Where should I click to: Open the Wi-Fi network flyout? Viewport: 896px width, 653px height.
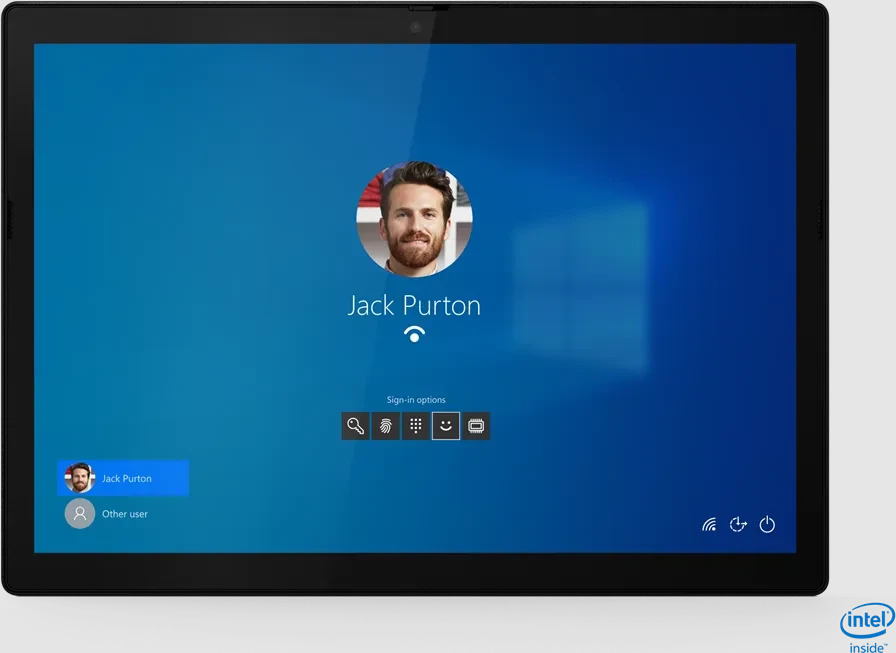pos(709,525)
